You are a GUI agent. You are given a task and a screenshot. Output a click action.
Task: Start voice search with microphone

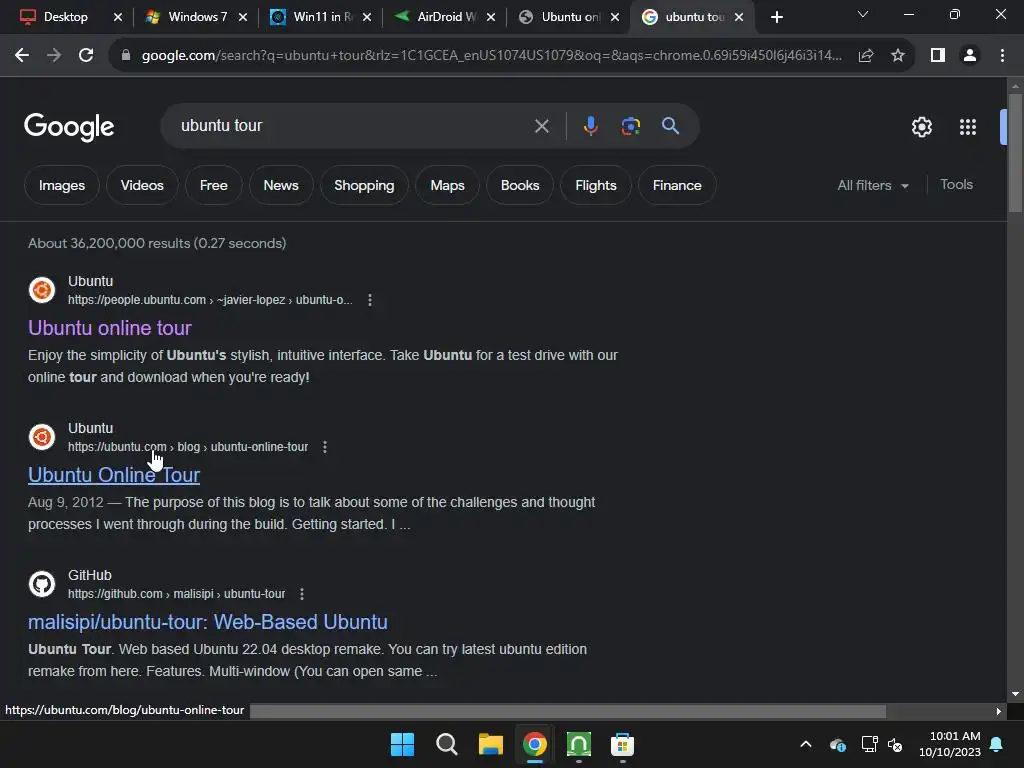(590, 126)
